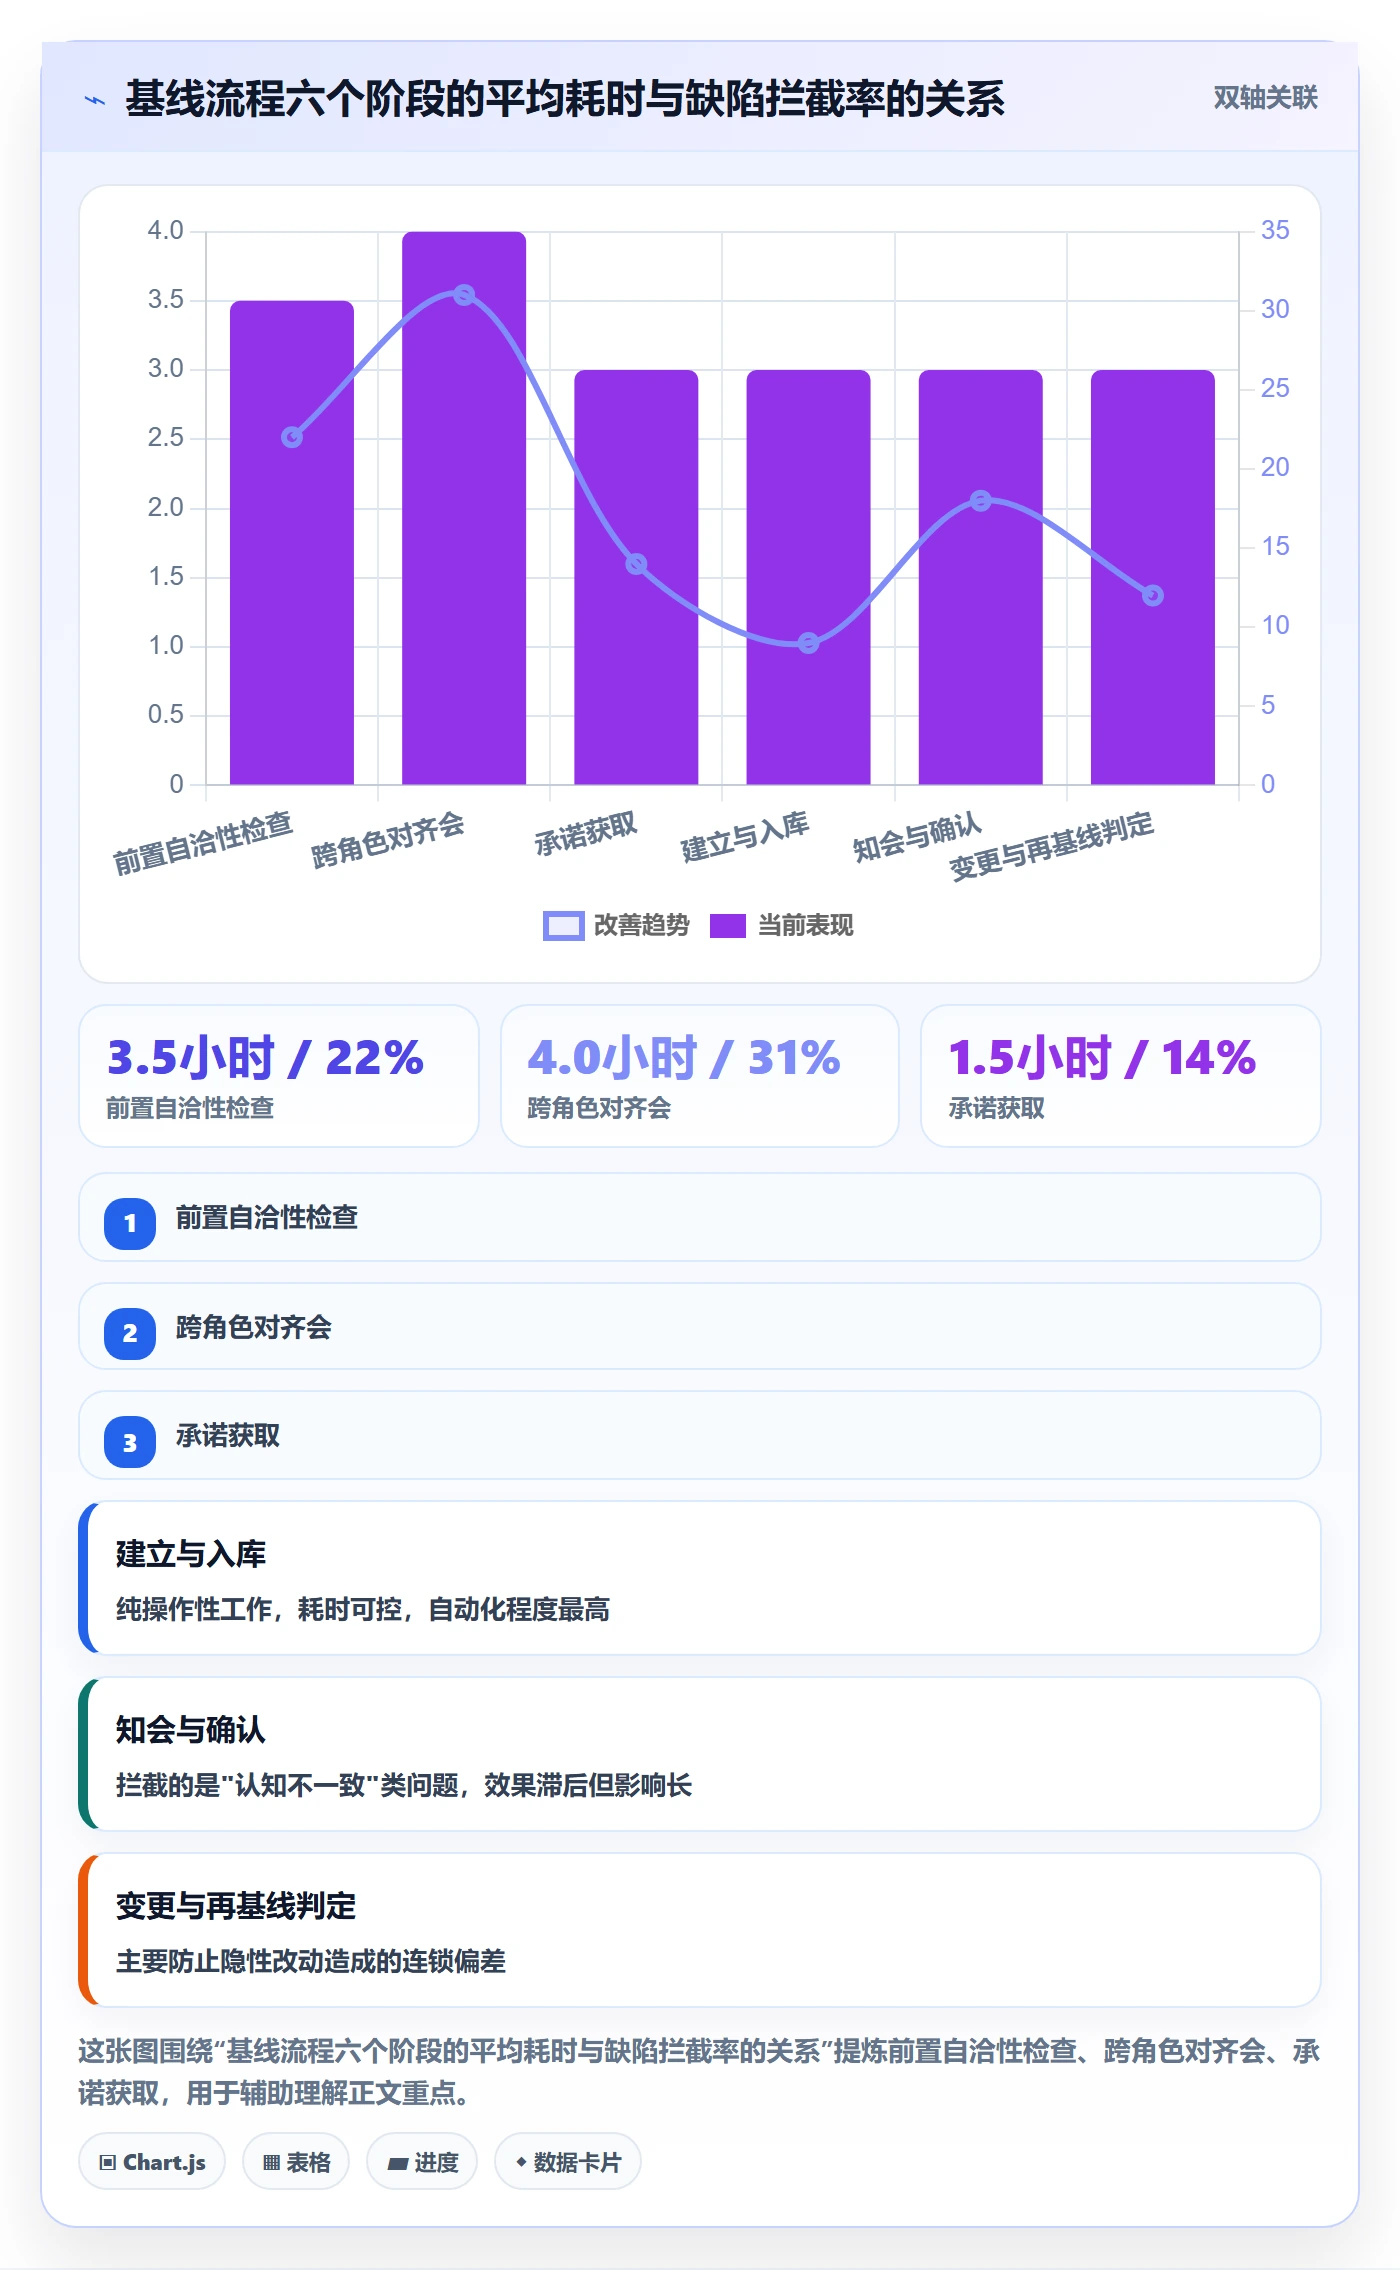Click the 表格 tag chip
Screen dimensions: 1400x2270
296,2162
